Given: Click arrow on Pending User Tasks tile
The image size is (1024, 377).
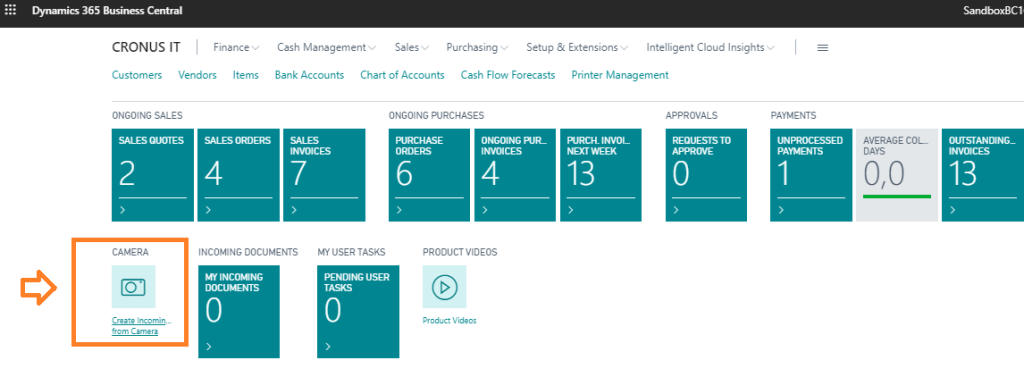Looking at the screenshot, I should (x=328, y=346).
